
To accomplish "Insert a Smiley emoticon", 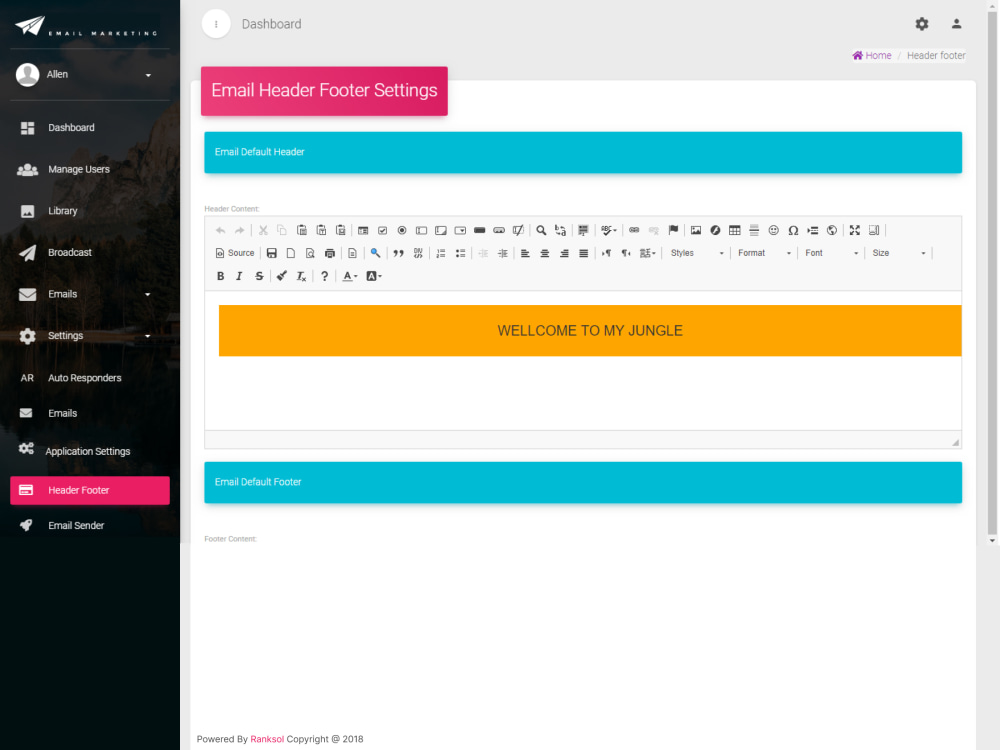I will coord(774,230).
